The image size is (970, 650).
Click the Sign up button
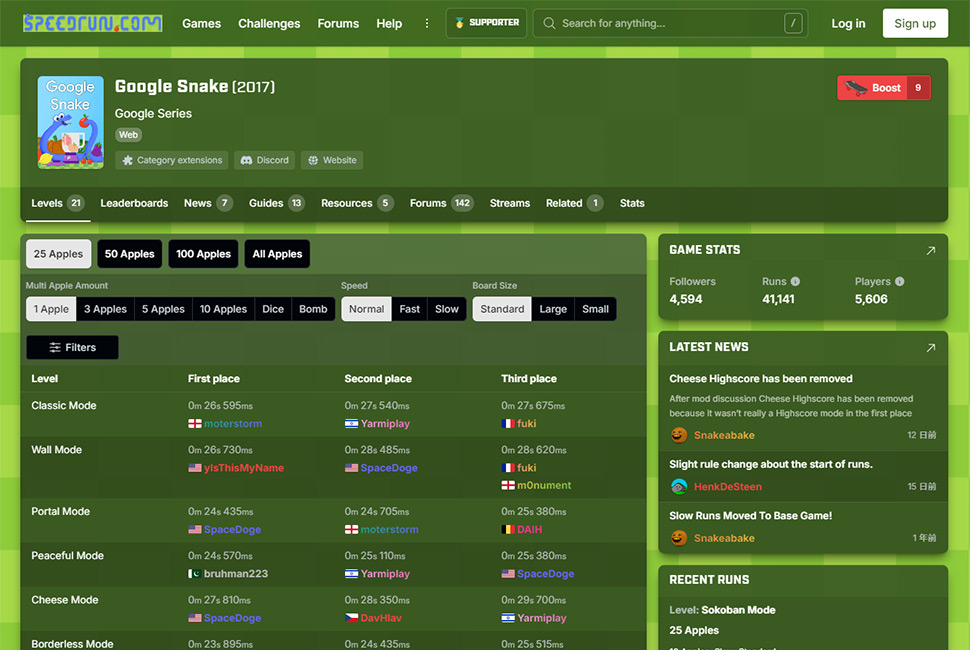(x=915, y=24)
